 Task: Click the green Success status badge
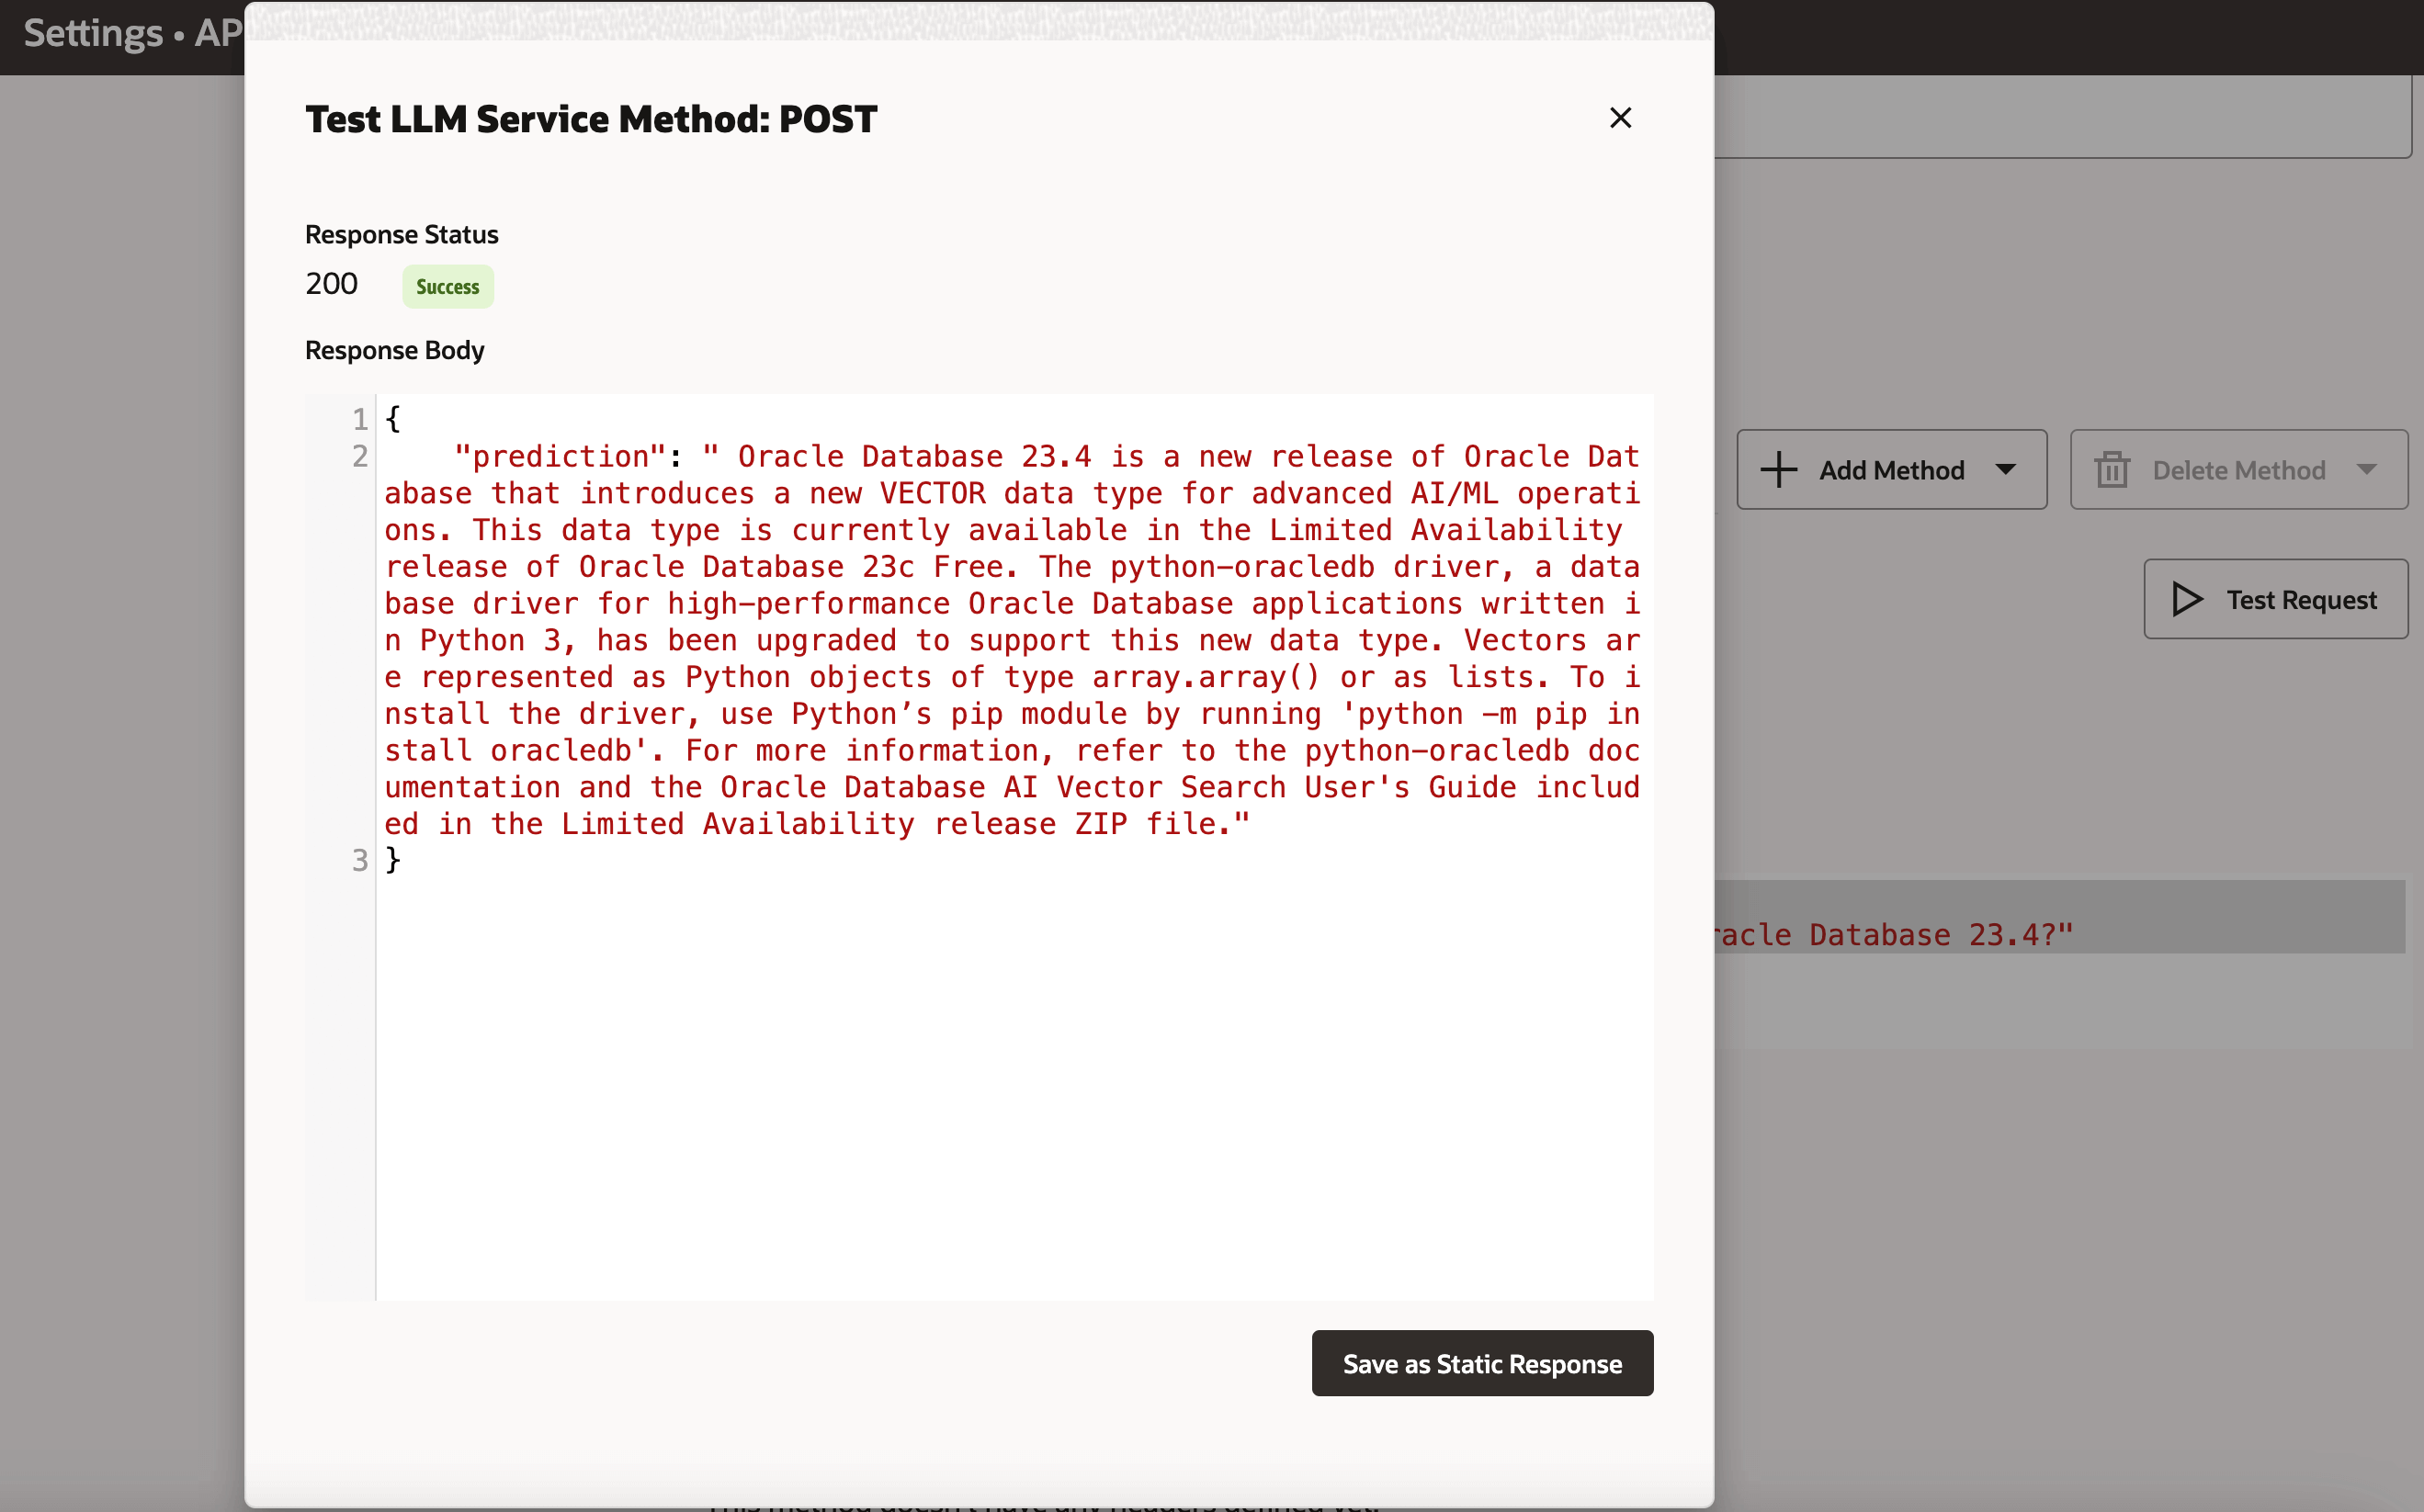(447, 287)
